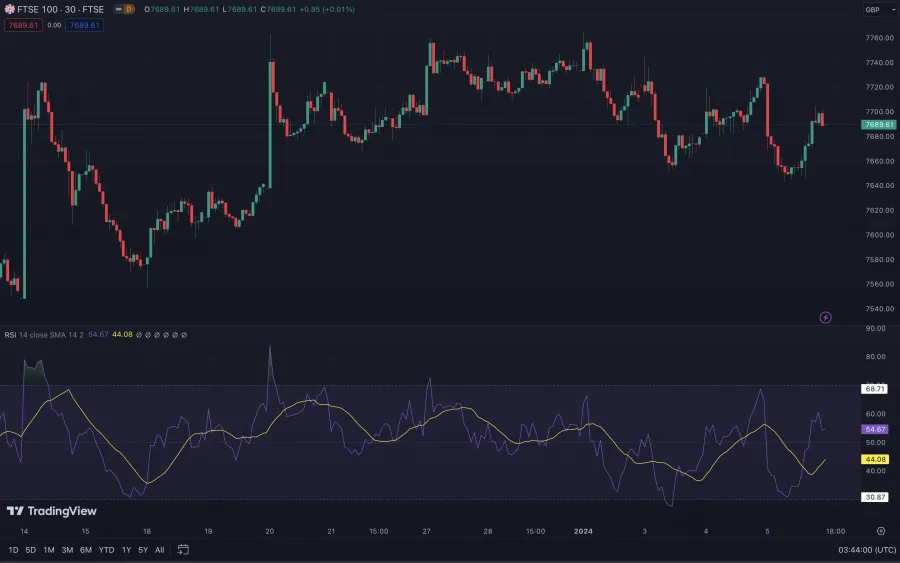Click the 03:44:00 (UTC) timezone clock
The height and width of the screenshot is (563, 900).
(867, 550)
